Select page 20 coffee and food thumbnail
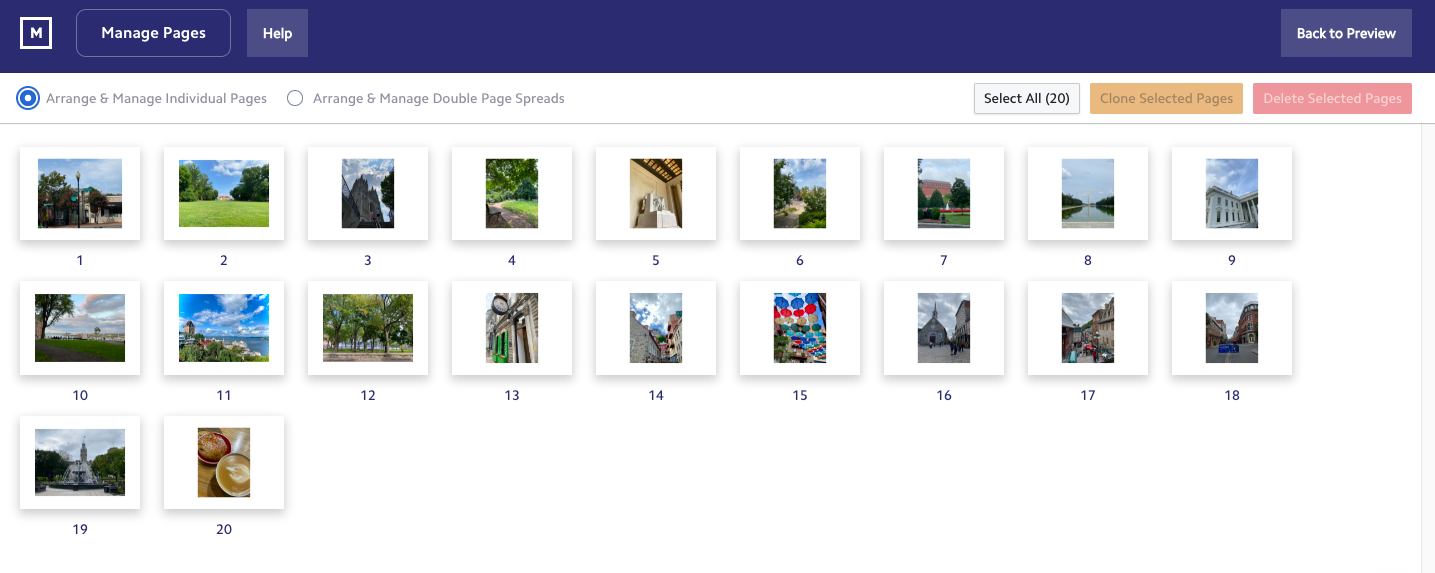This screenshot has height=573, width=1435. [x=224, y=462]
